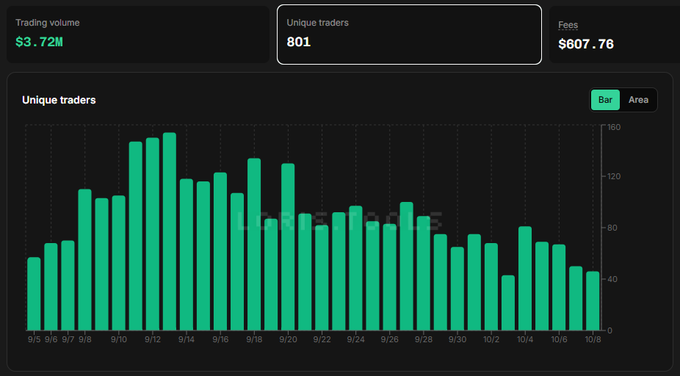This screenshot has height=376, width=680.
Task: Click the 10/2 date axis label
Action: (491, 340)
